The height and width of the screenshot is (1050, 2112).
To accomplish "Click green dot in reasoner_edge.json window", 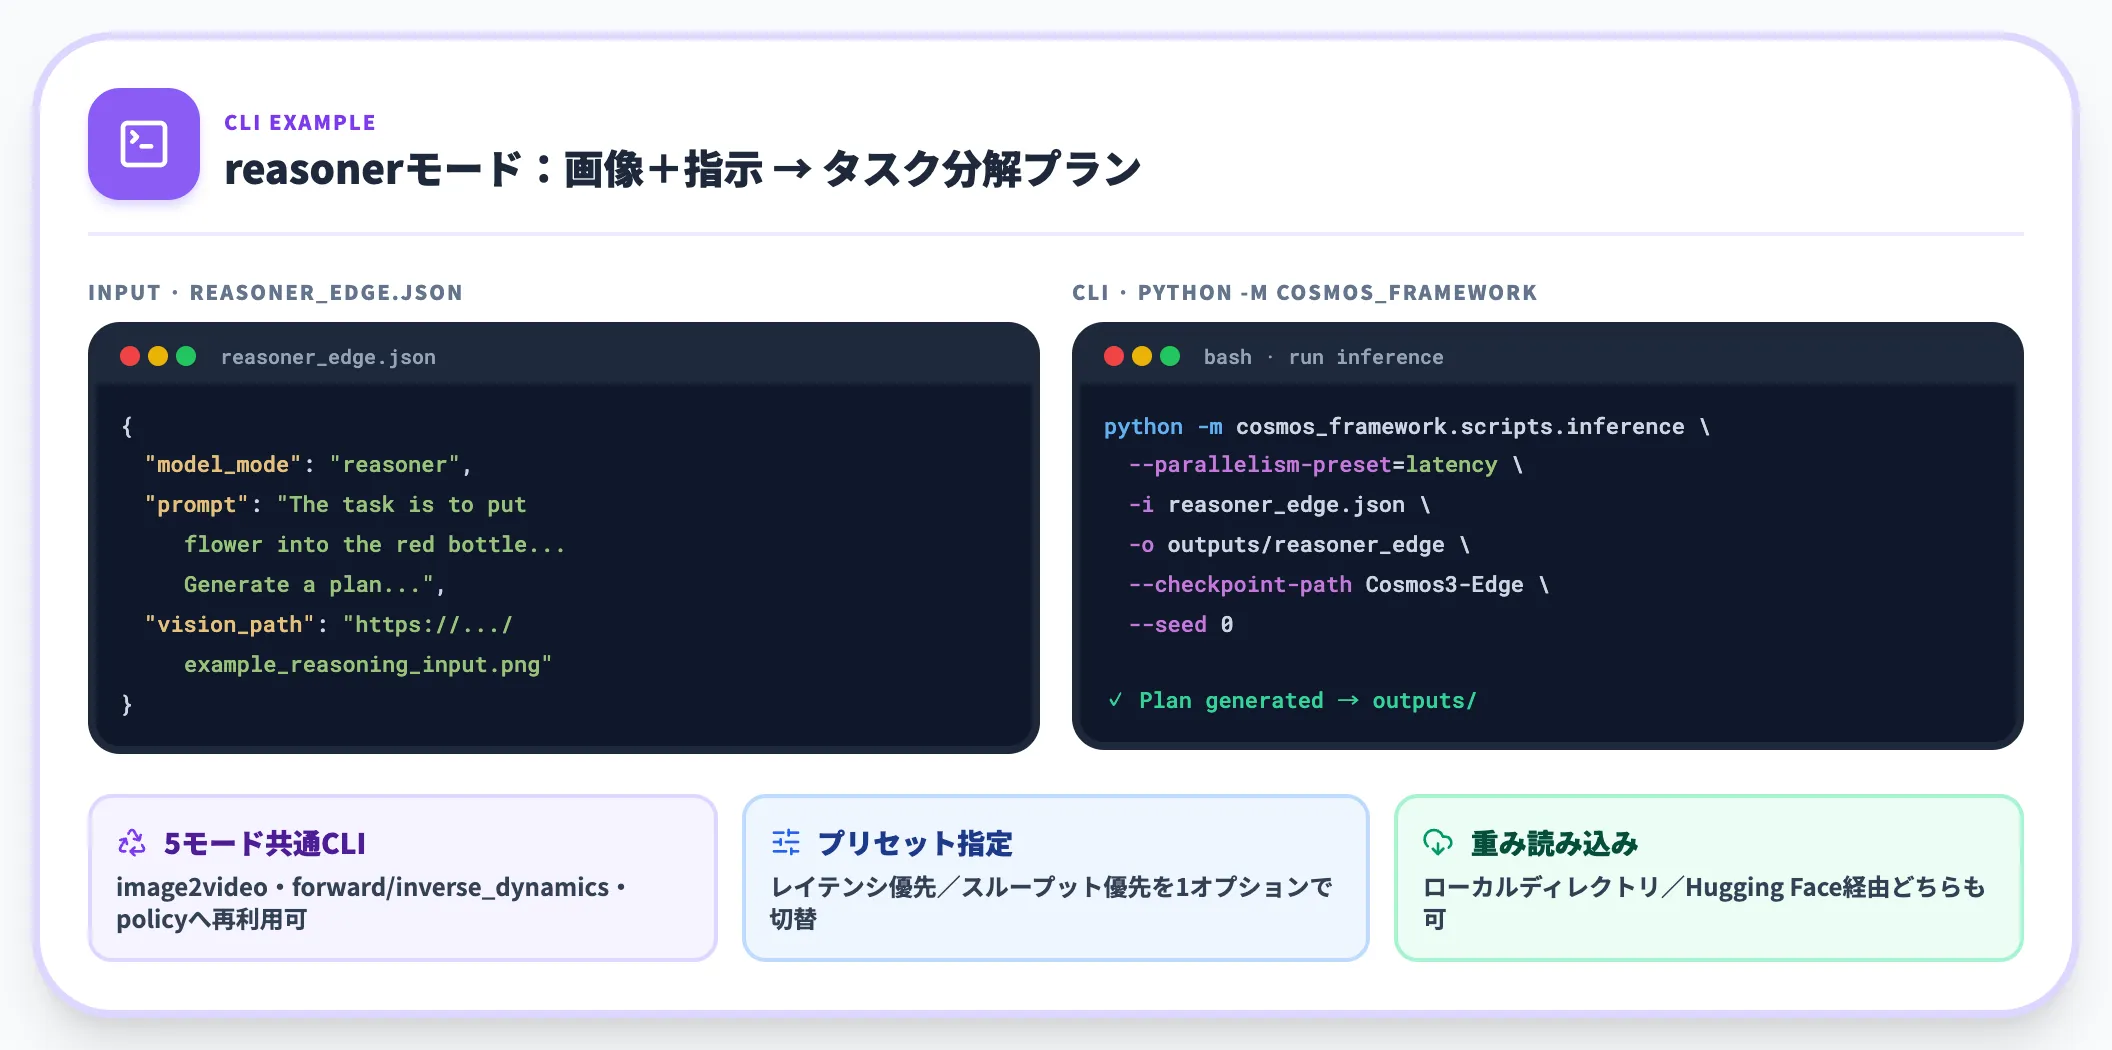I will (186, 356).
